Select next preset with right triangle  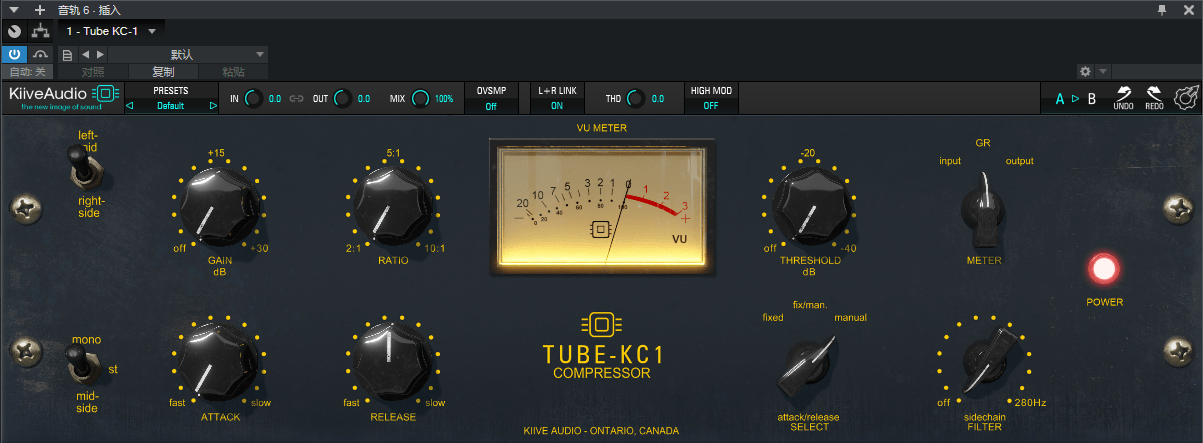point(213,105)
